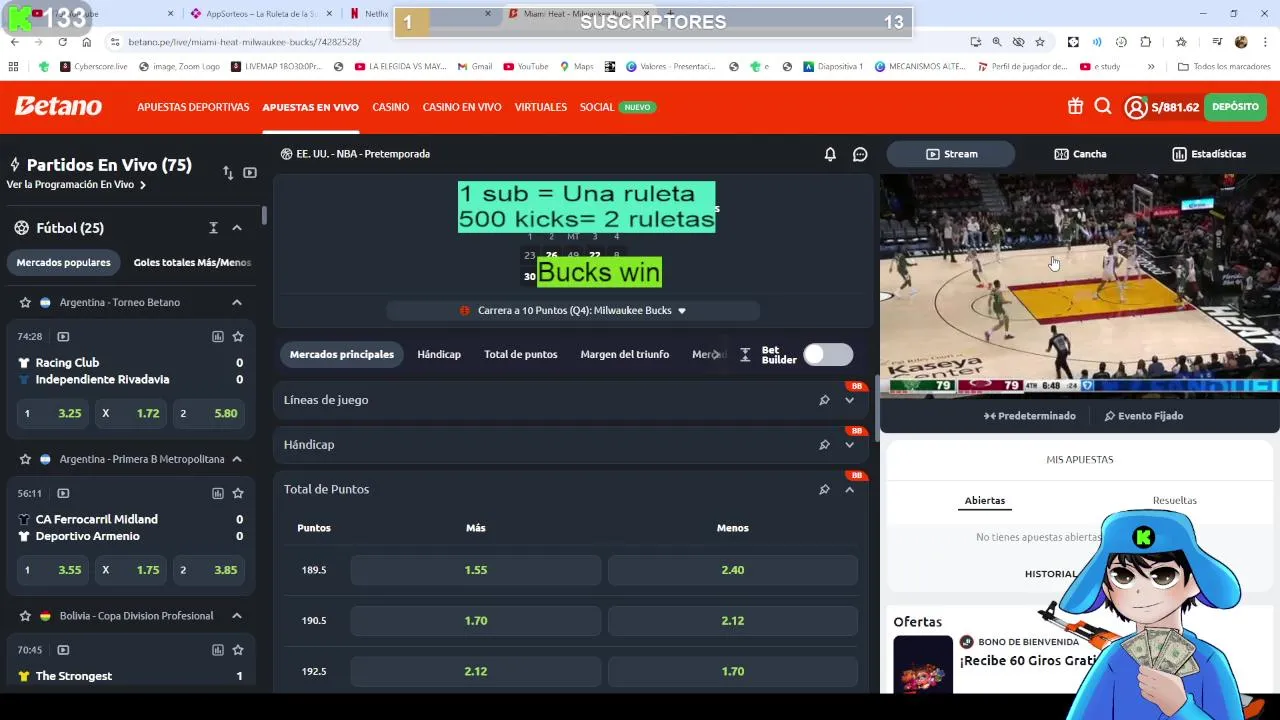Open Apuestas En Vivo menu item
The height and width of the screenshot is (720, 1280).
(x=310, y=107)
